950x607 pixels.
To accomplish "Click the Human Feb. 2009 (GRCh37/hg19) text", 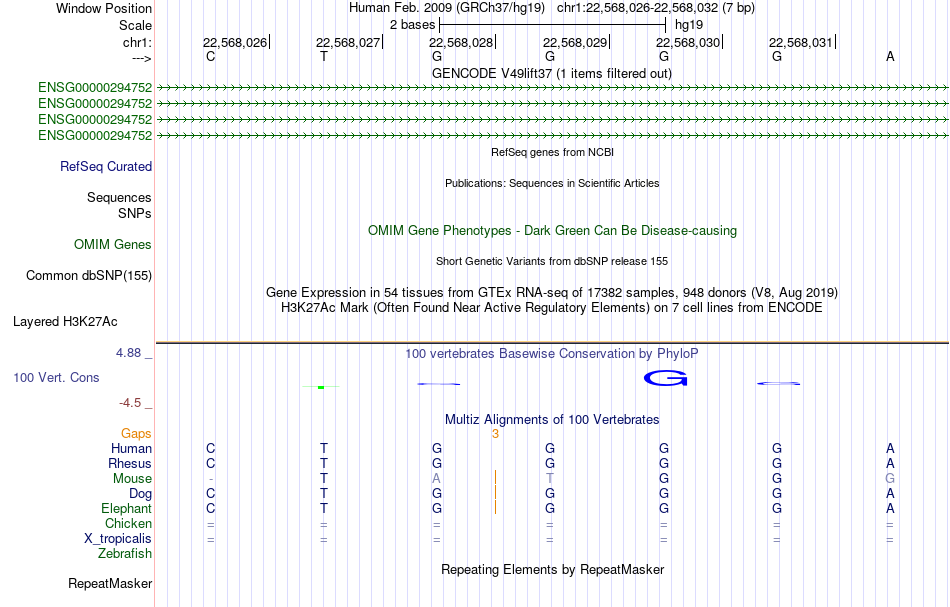I will coord(447,8).
